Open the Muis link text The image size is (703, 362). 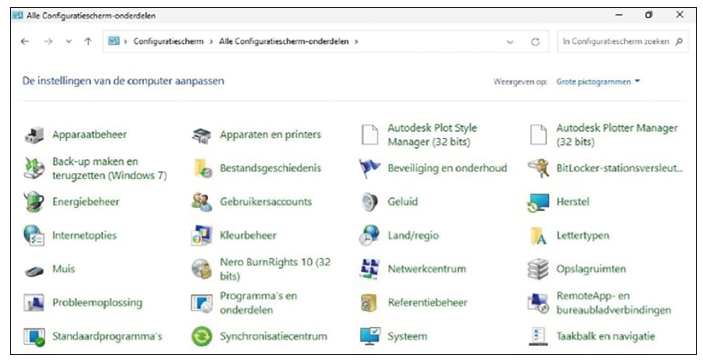64,269
